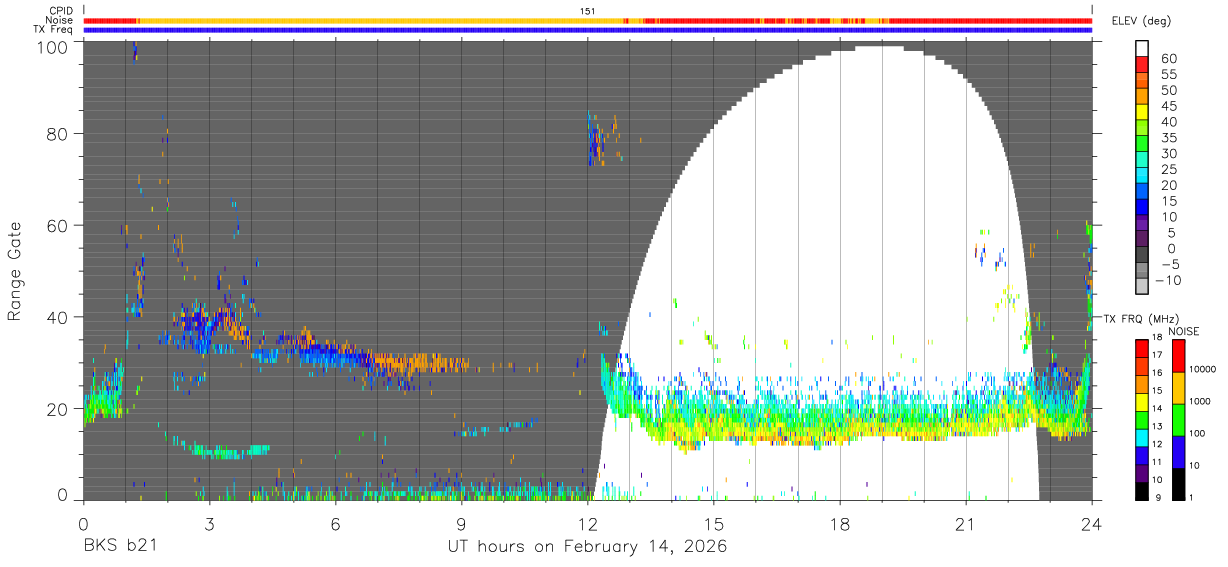
Task: Click UT hour tick label 9
Action: click(461, 523)
